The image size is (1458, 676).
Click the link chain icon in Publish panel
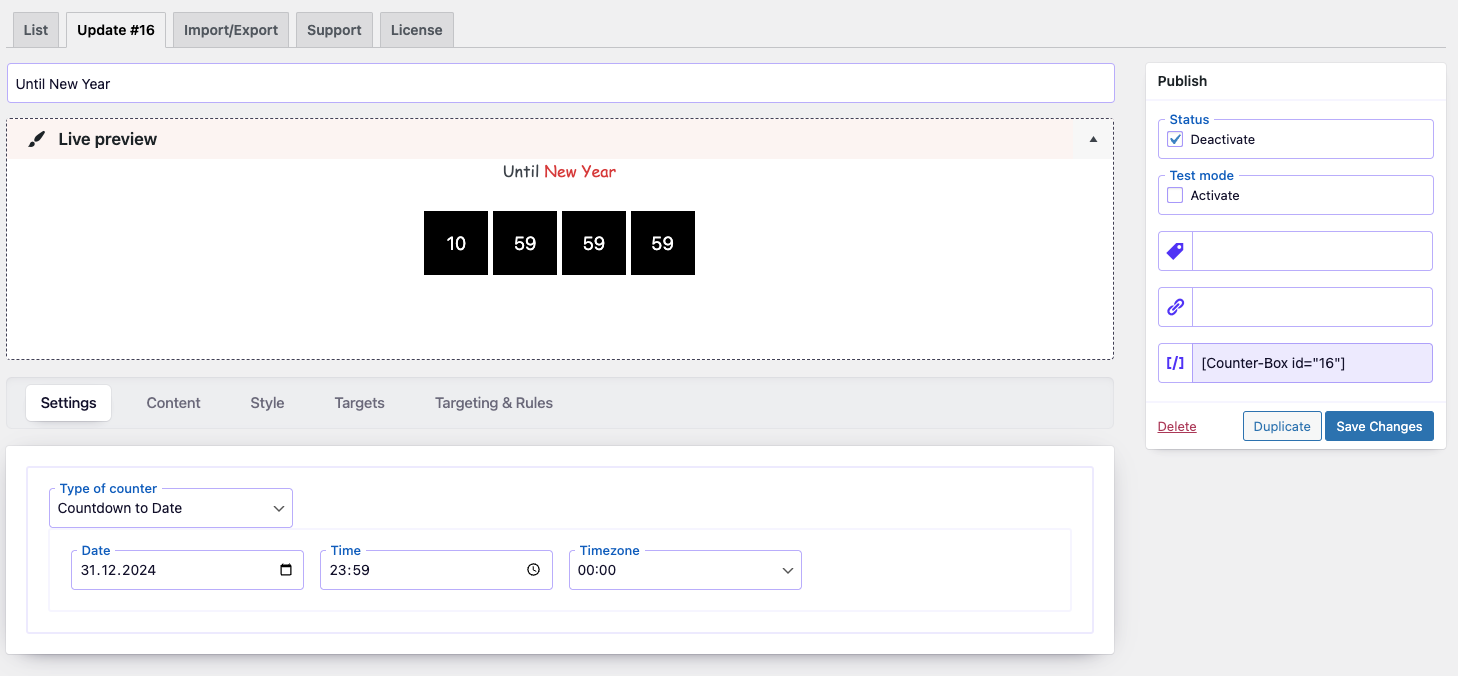point(1176,307)
